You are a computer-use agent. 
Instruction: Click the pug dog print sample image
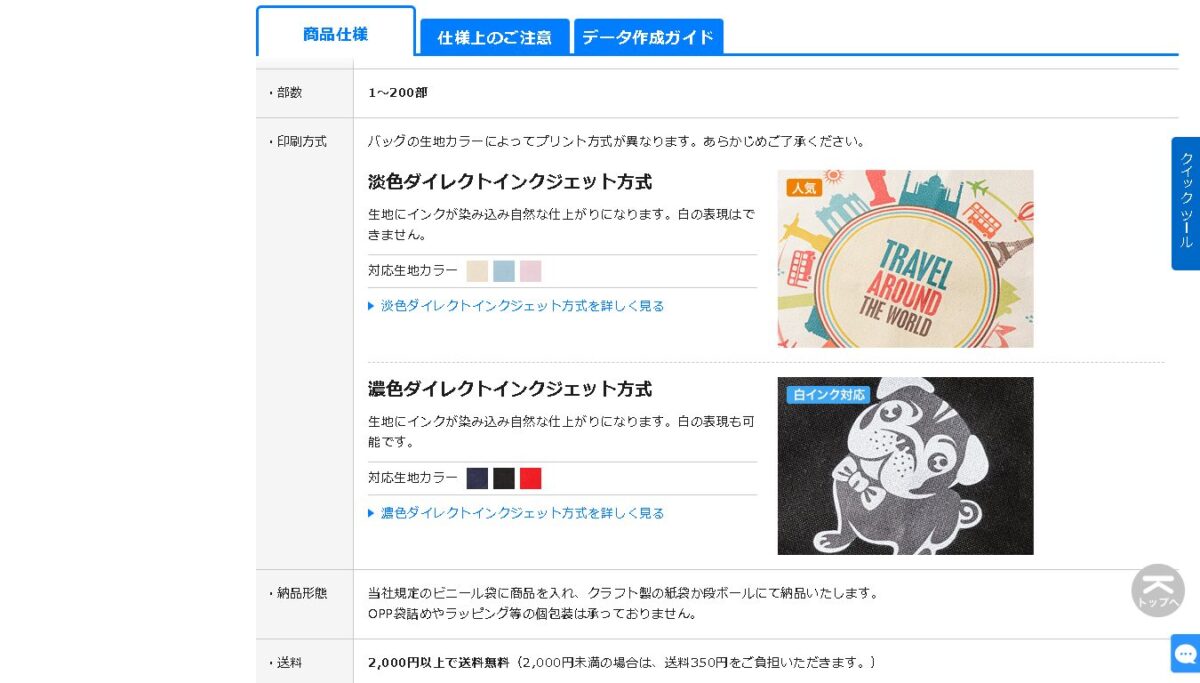[x=906, y=466]
